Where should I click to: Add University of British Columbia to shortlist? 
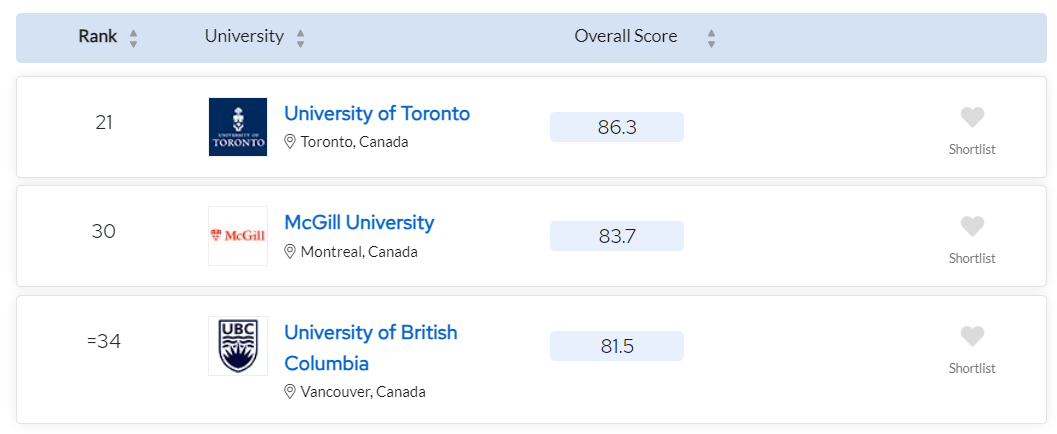tap(972, 336)
